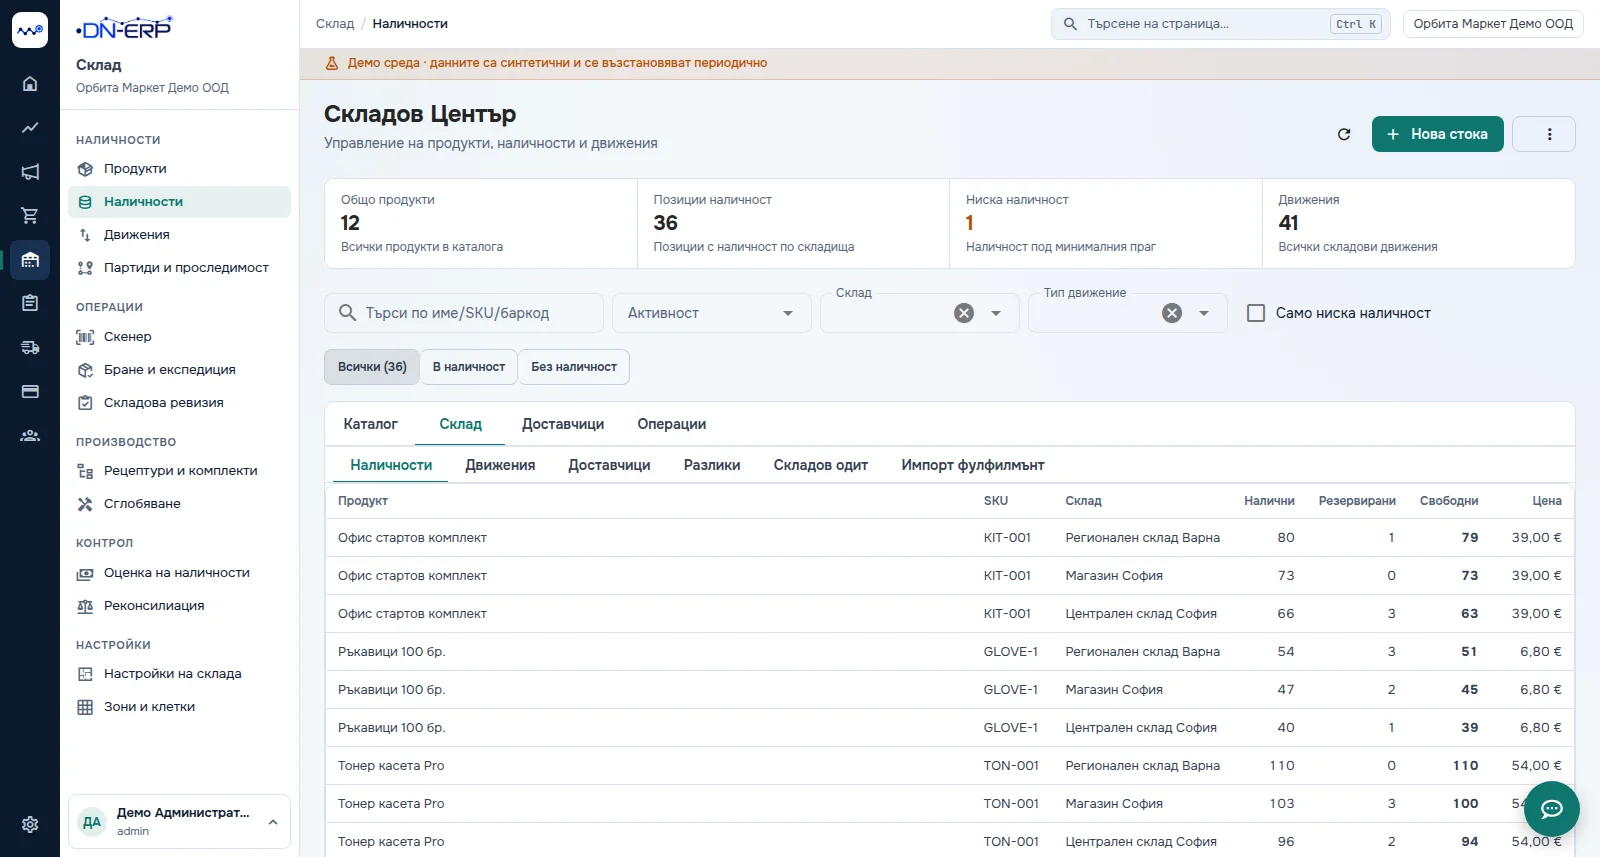Clear the Склад filter selection
The width and height of the screenshot is (1600, 857).
click(x=964, y=313)
